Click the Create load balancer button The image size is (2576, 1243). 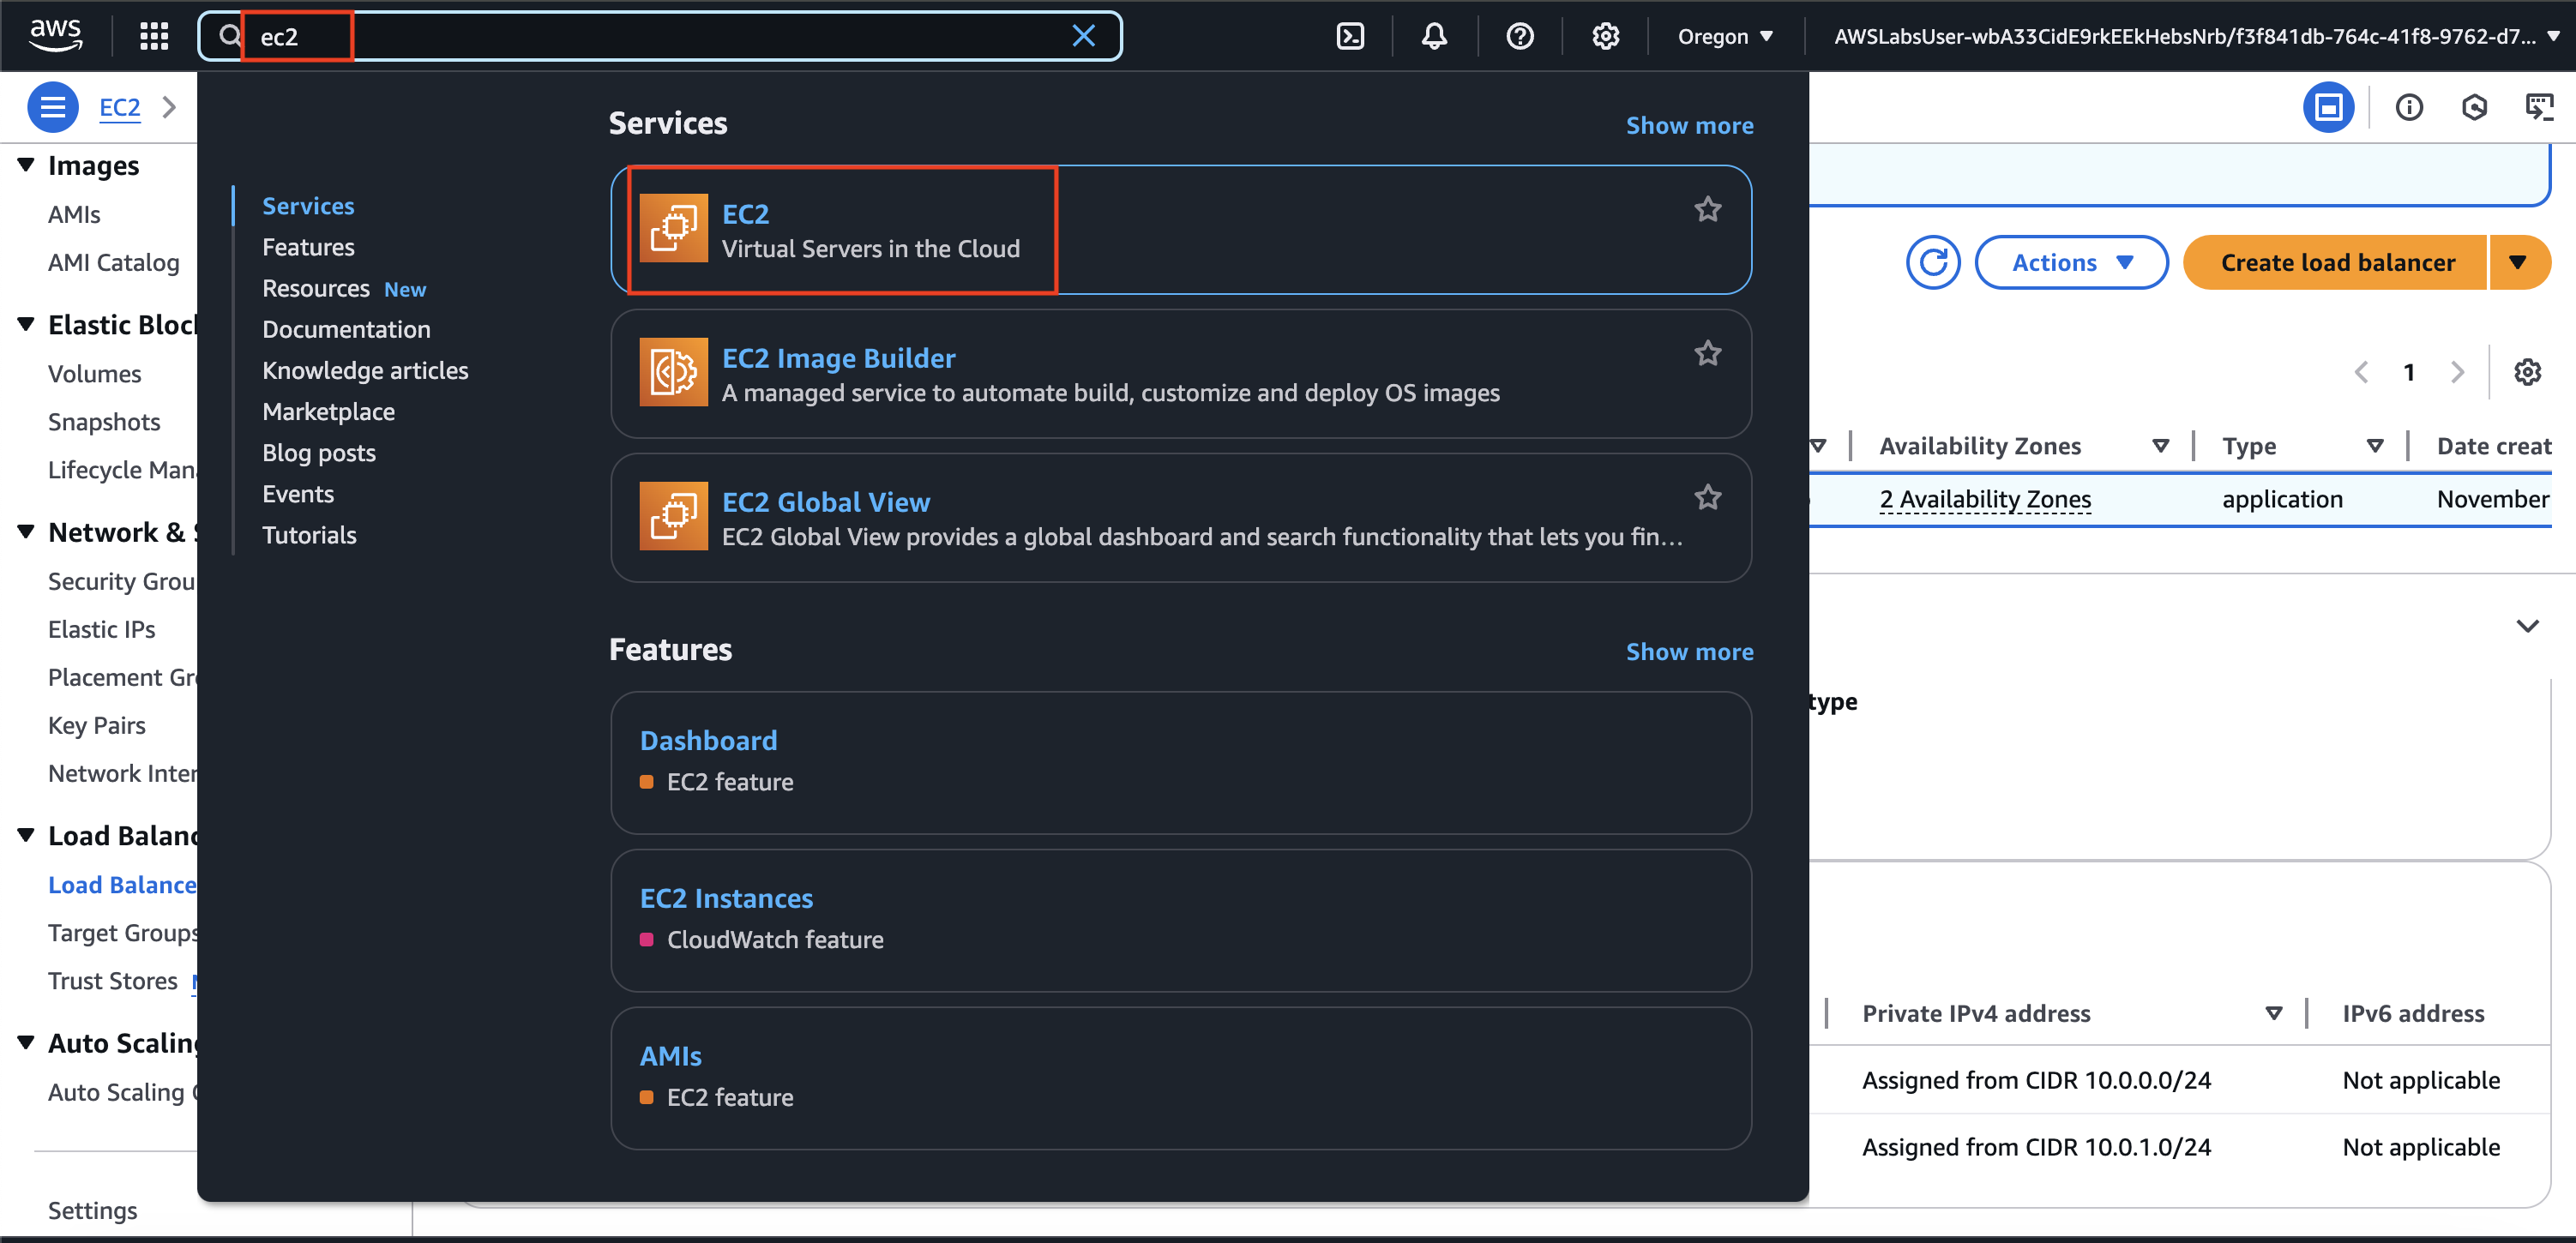coord(2336,262)
